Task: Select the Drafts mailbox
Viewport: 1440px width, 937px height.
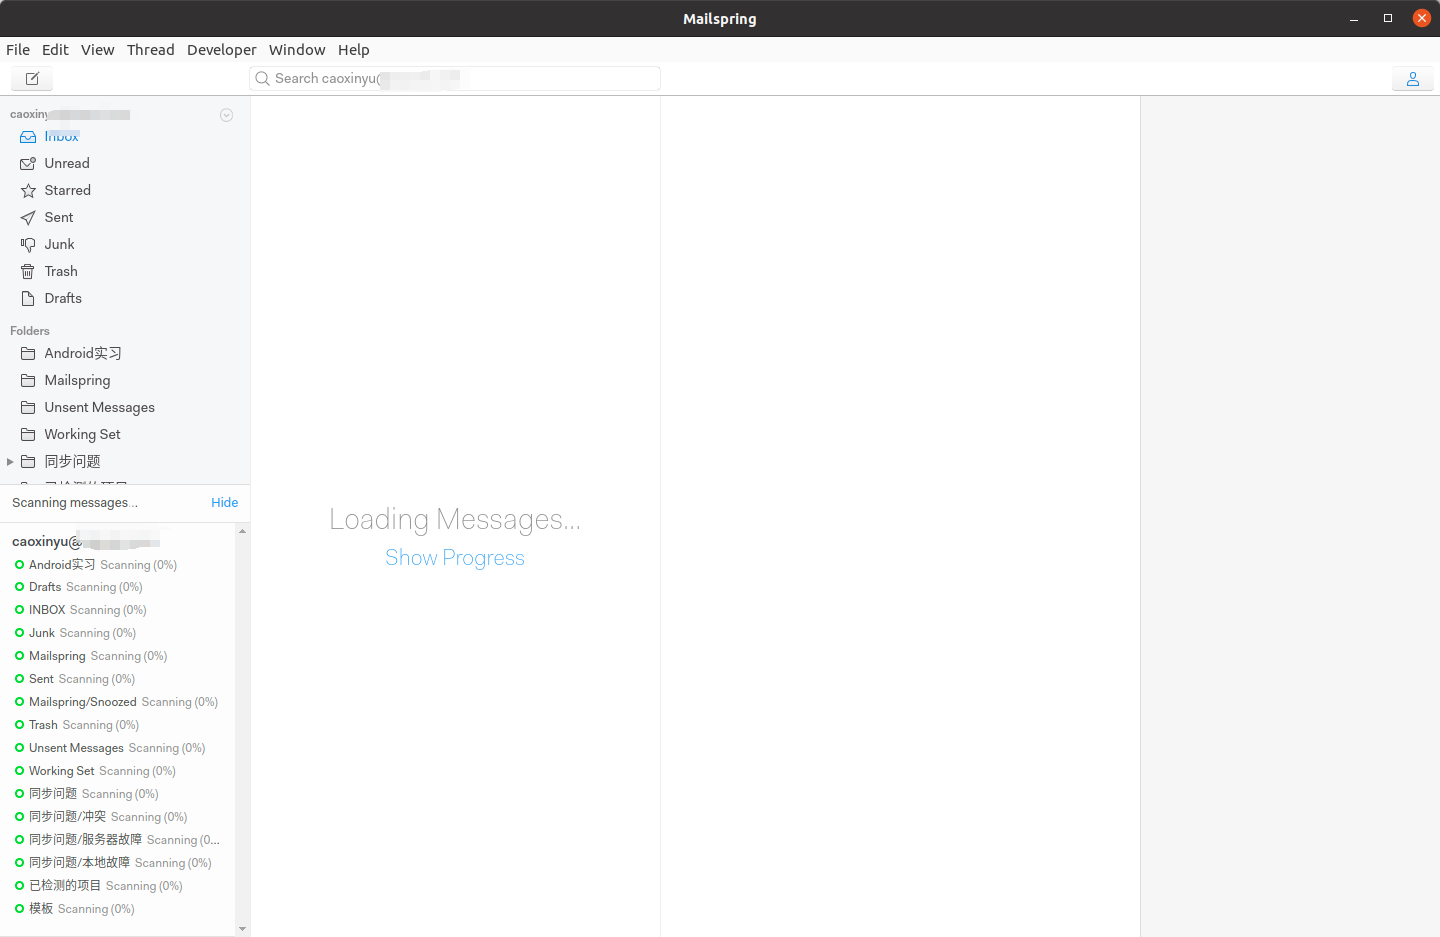Action: click(x=63, y=298)
